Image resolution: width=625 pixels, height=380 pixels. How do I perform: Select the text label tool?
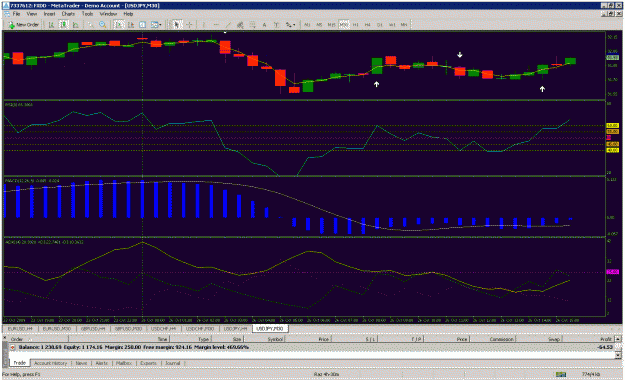276,25
